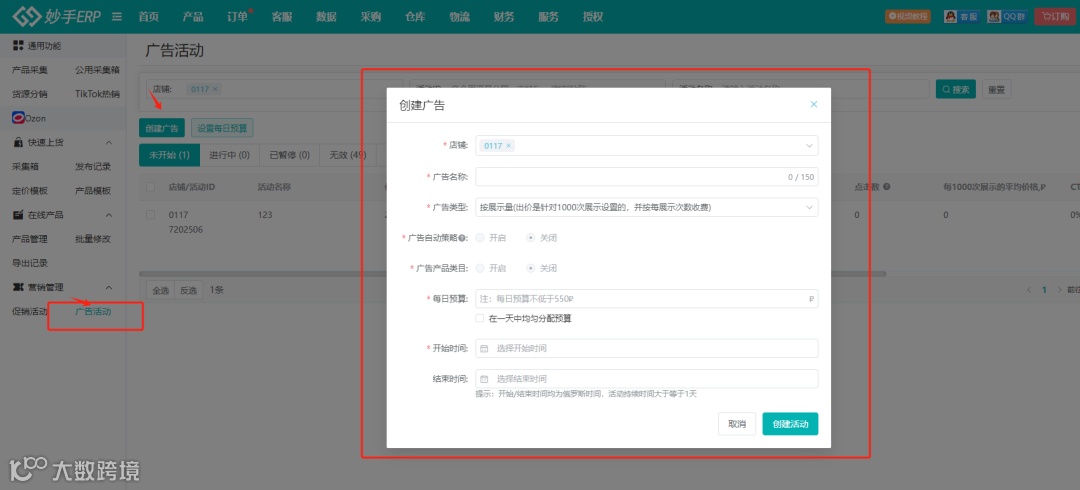The height and width of the screenshot is (490, 1080).
Task: Click the 营销管理 section icon
Action: [18, 287]
